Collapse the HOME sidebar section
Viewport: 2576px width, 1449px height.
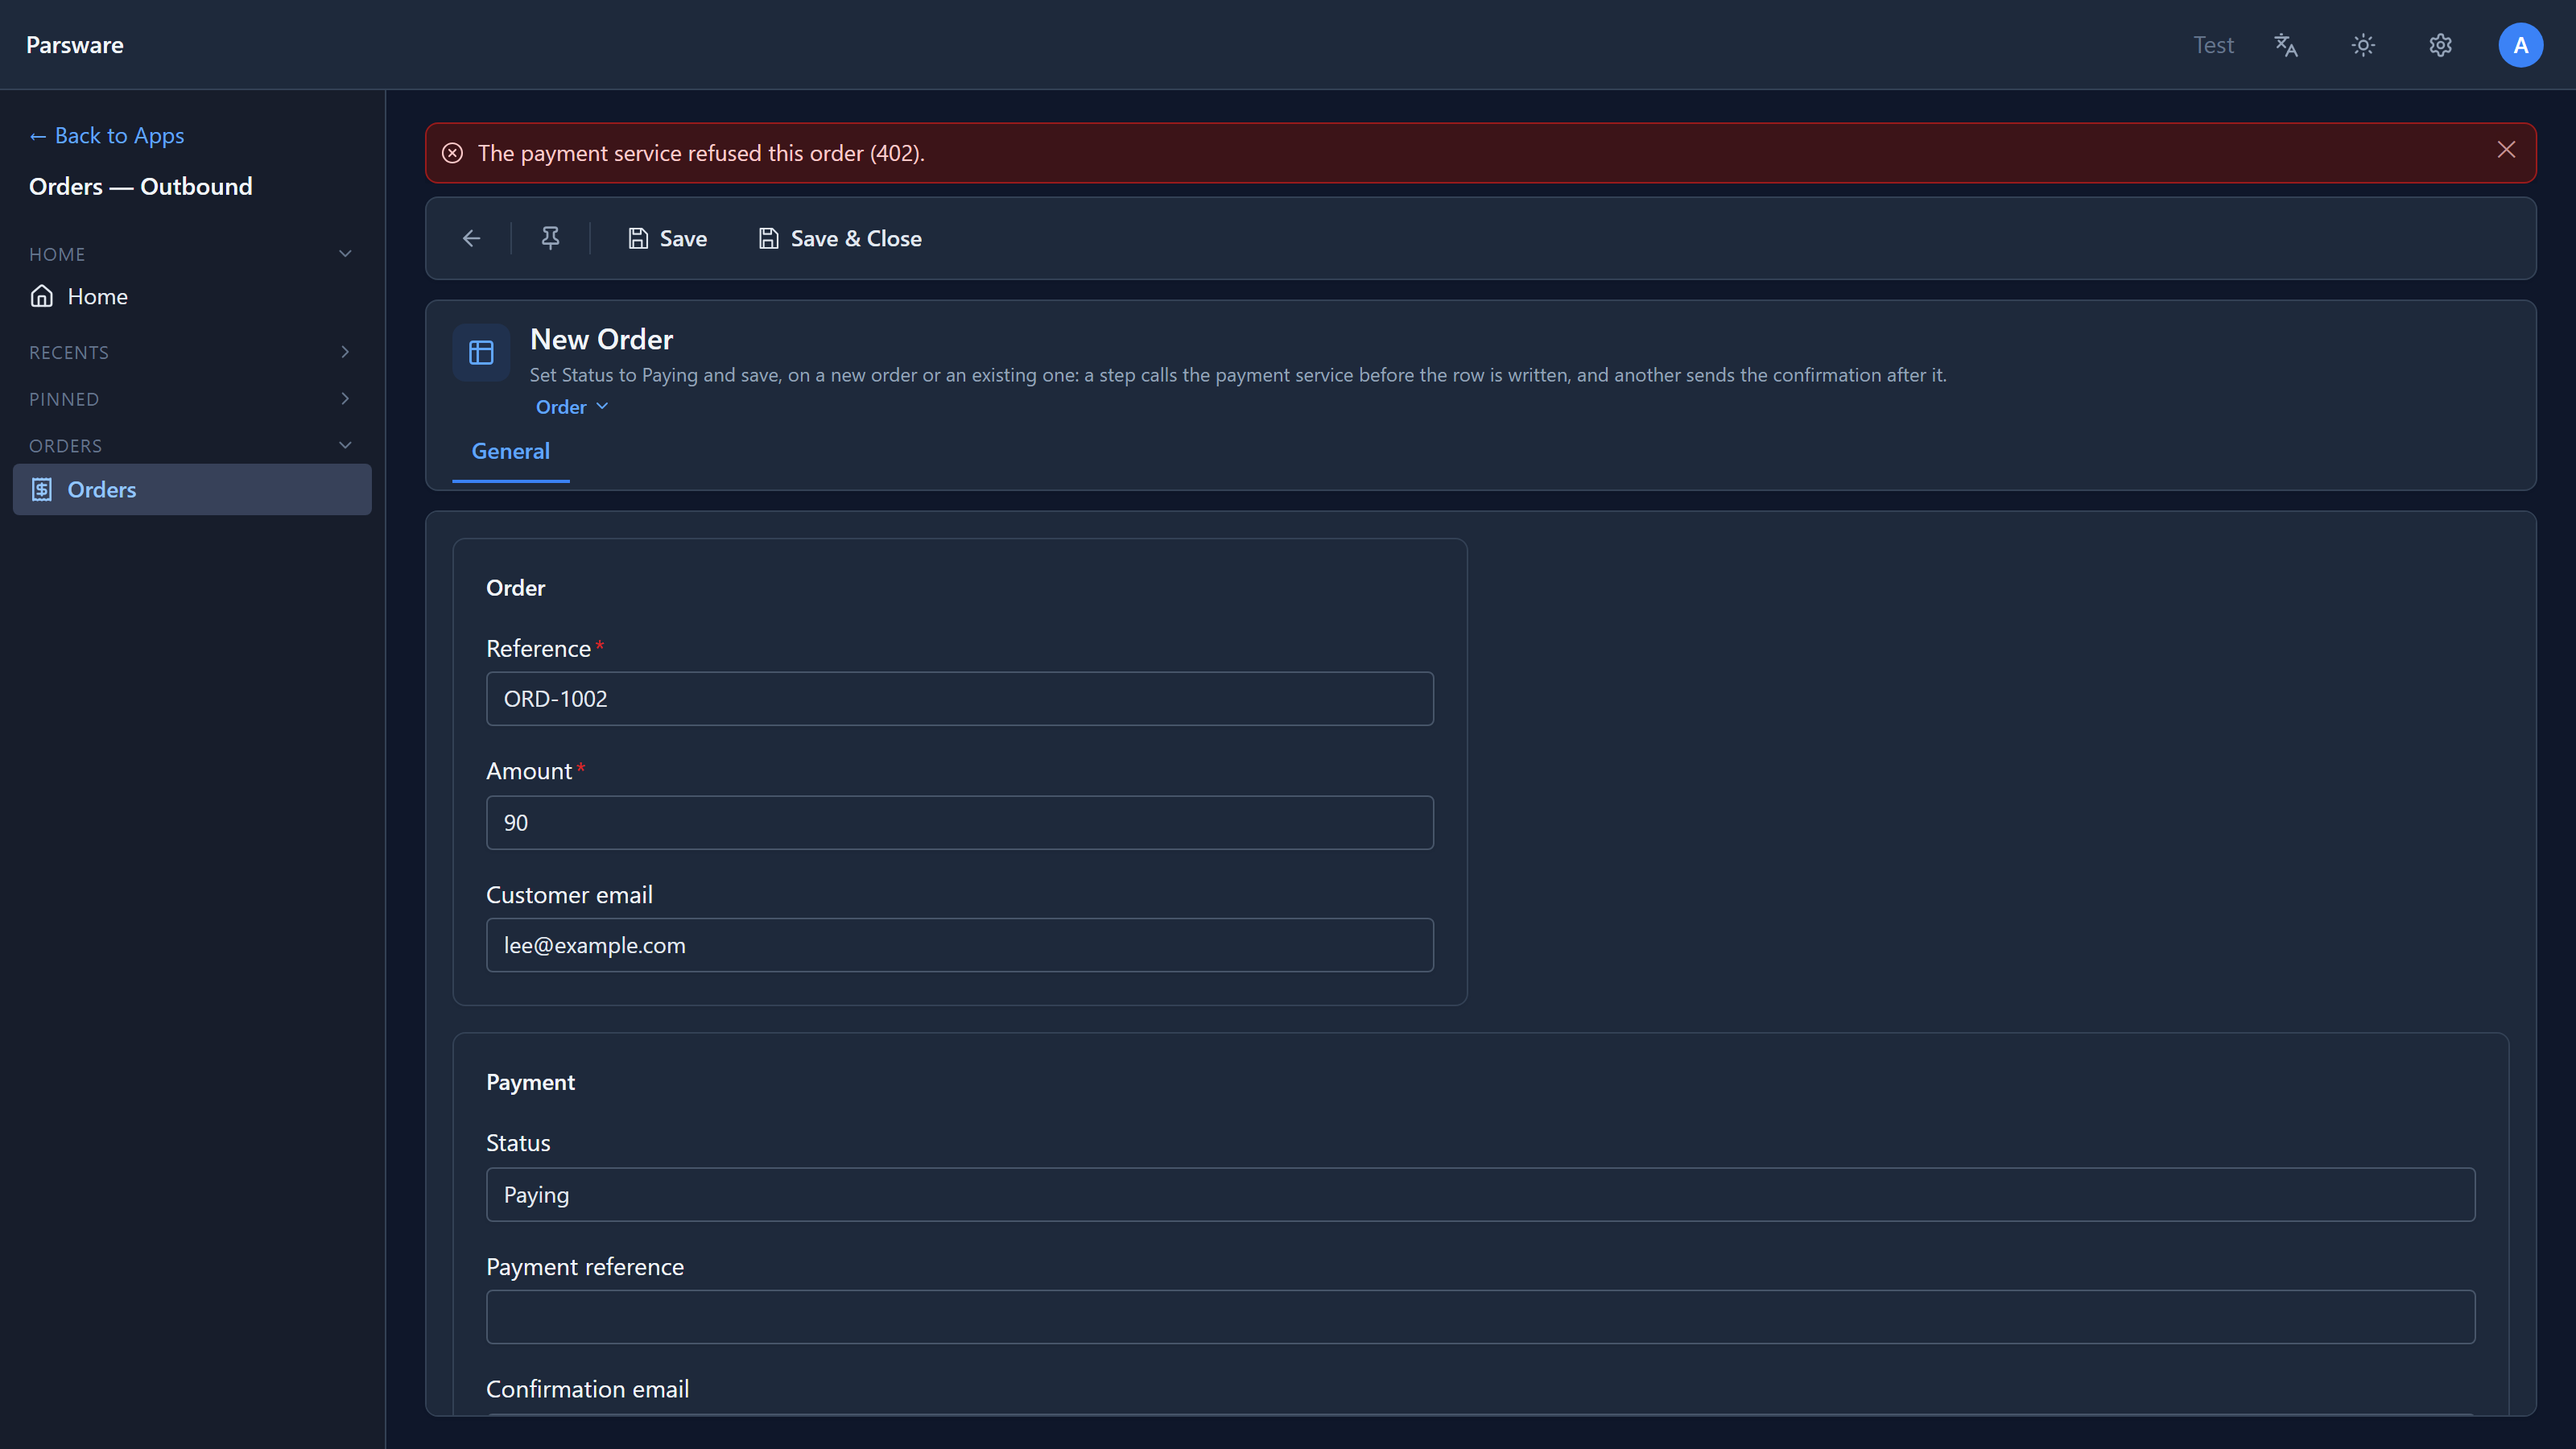(x=190, y=254)
